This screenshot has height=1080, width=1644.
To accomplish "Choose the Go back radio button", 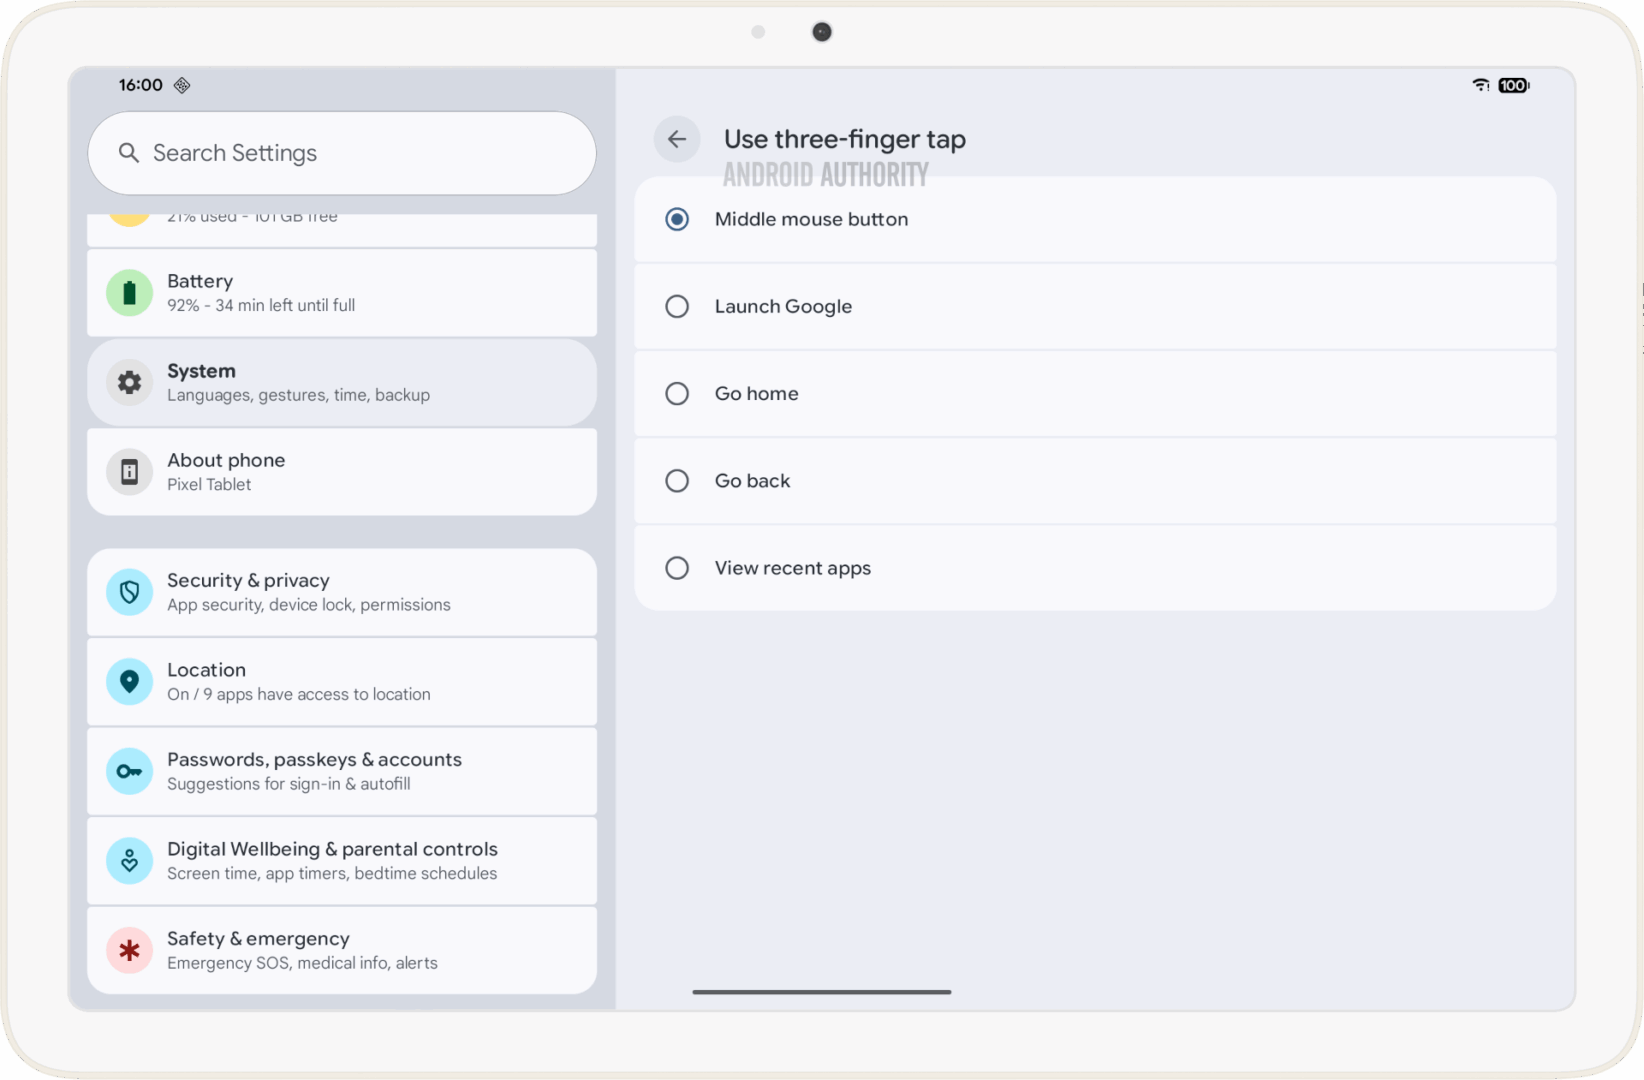I will [x=677, y=481].
